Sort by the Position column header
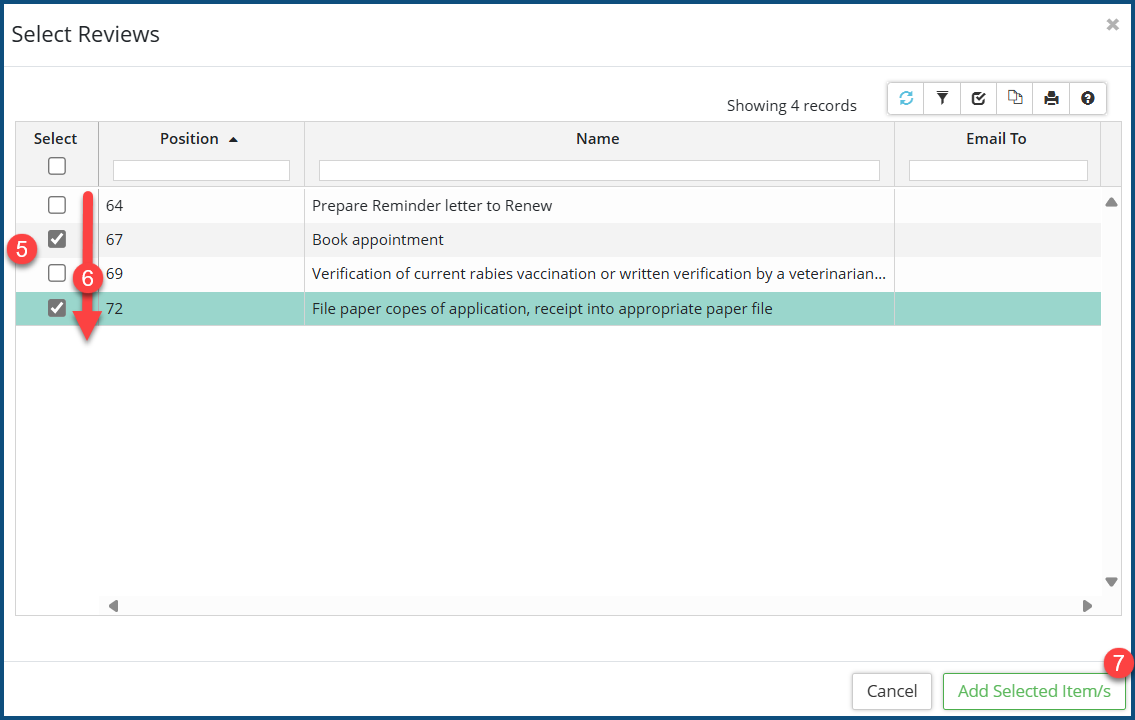This screenshot has height=720, width=1135. point(190,139)
